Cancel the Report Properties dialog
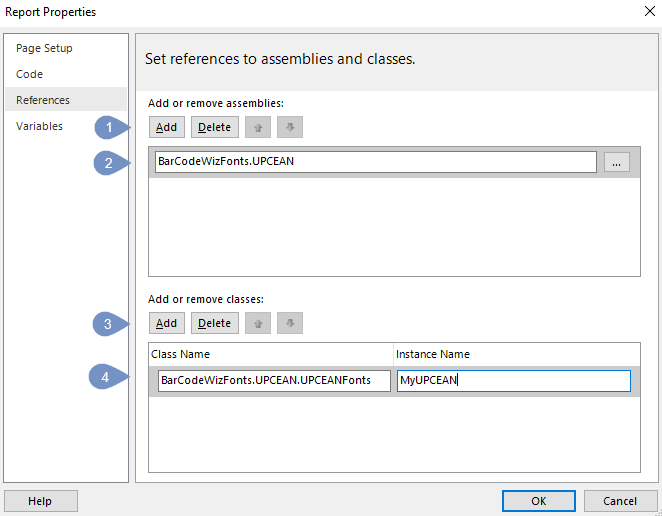The height and width of the screenshot is (516, 662). (620, 501)
